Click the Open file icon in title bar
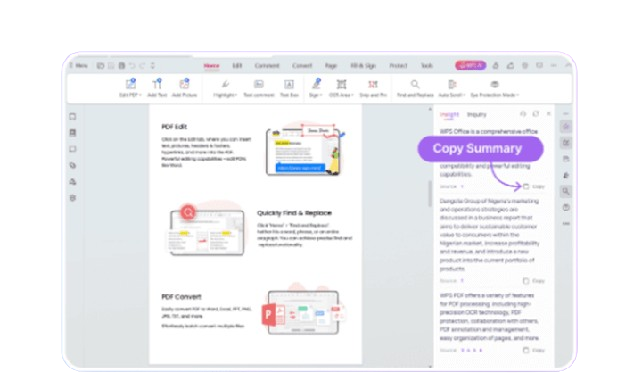Viewport: 642px width, 389px height. click(x=100, y=66)
